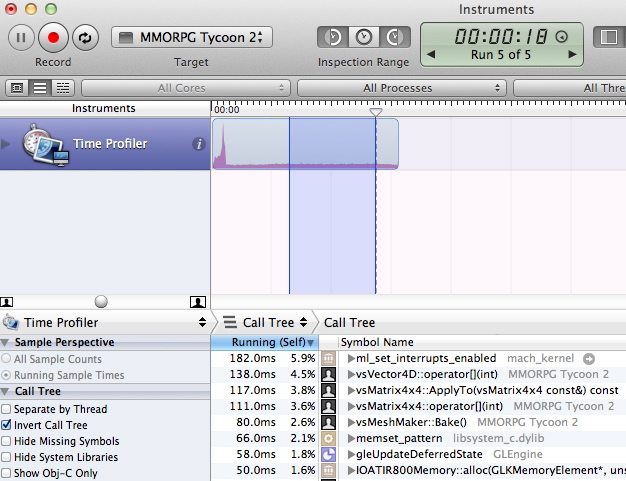This screenshot has height=481, width=626.
Task: Click the CPU usage spike in track graph
Action: tap(223, 144)
